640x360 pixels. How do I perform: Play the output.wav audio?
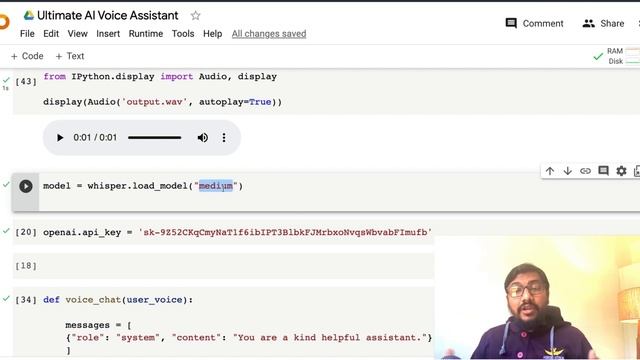60,138
